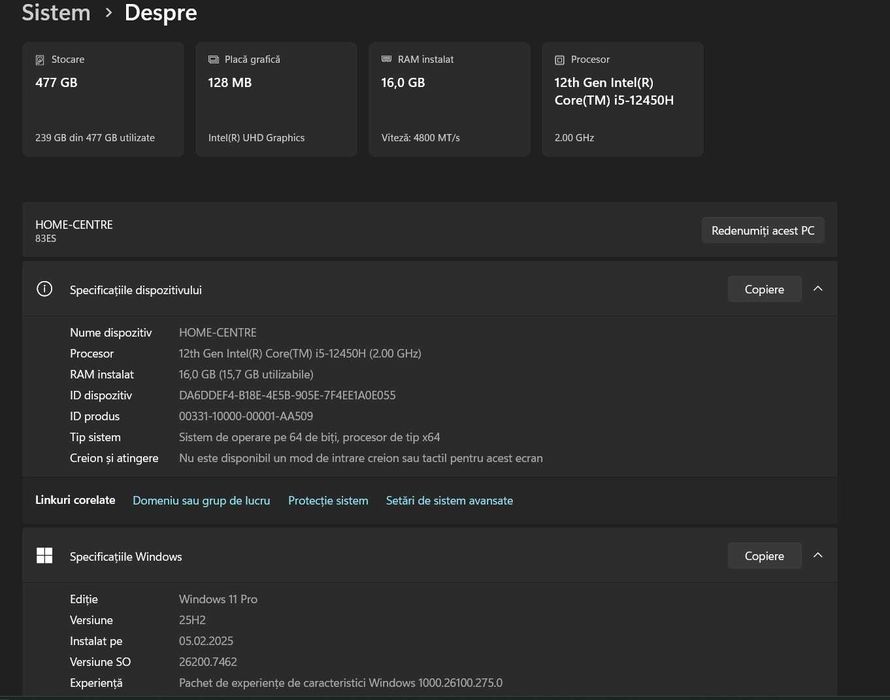Open the Stocare 477 GB card

click(x=103, y=99)
